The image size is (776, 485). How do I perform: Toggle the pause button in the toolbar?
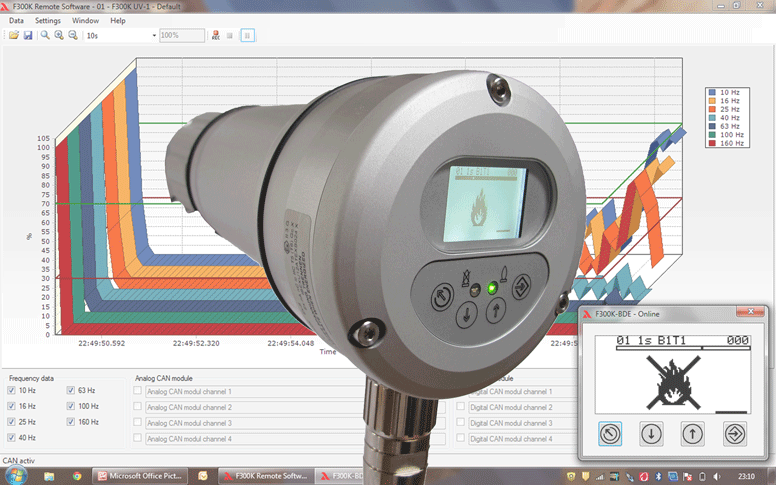coord(247,35)
